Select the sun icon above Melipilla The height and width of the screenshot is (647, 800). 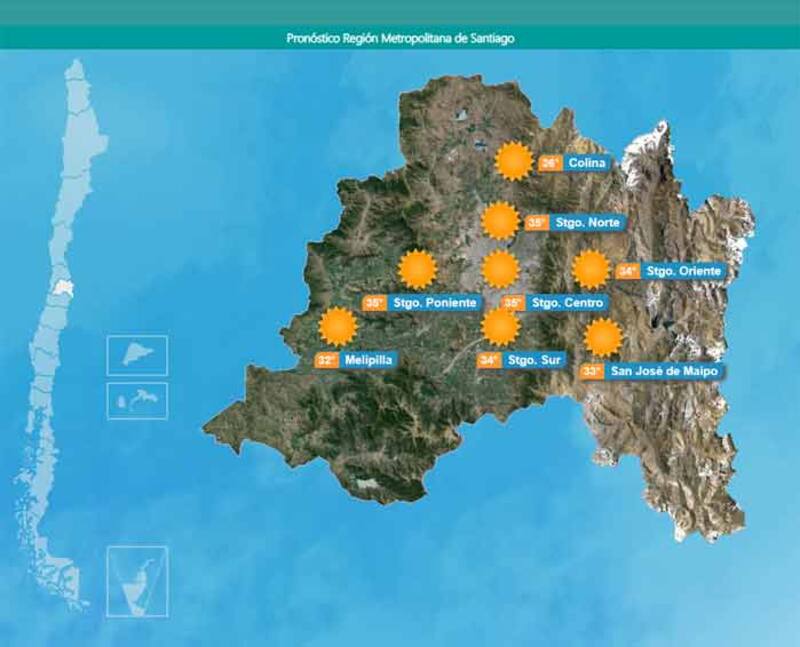point(337,326)
